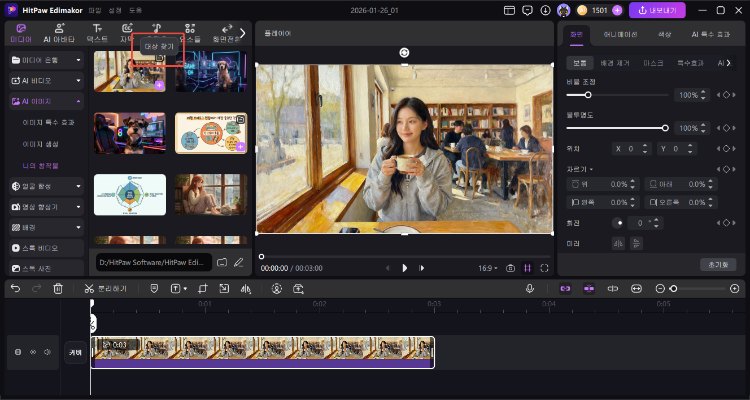The width and height of the screenshot is (750, 400).
Task: Click the 불투명도 opacity slider handle
Action: click(x=665, y=128)
